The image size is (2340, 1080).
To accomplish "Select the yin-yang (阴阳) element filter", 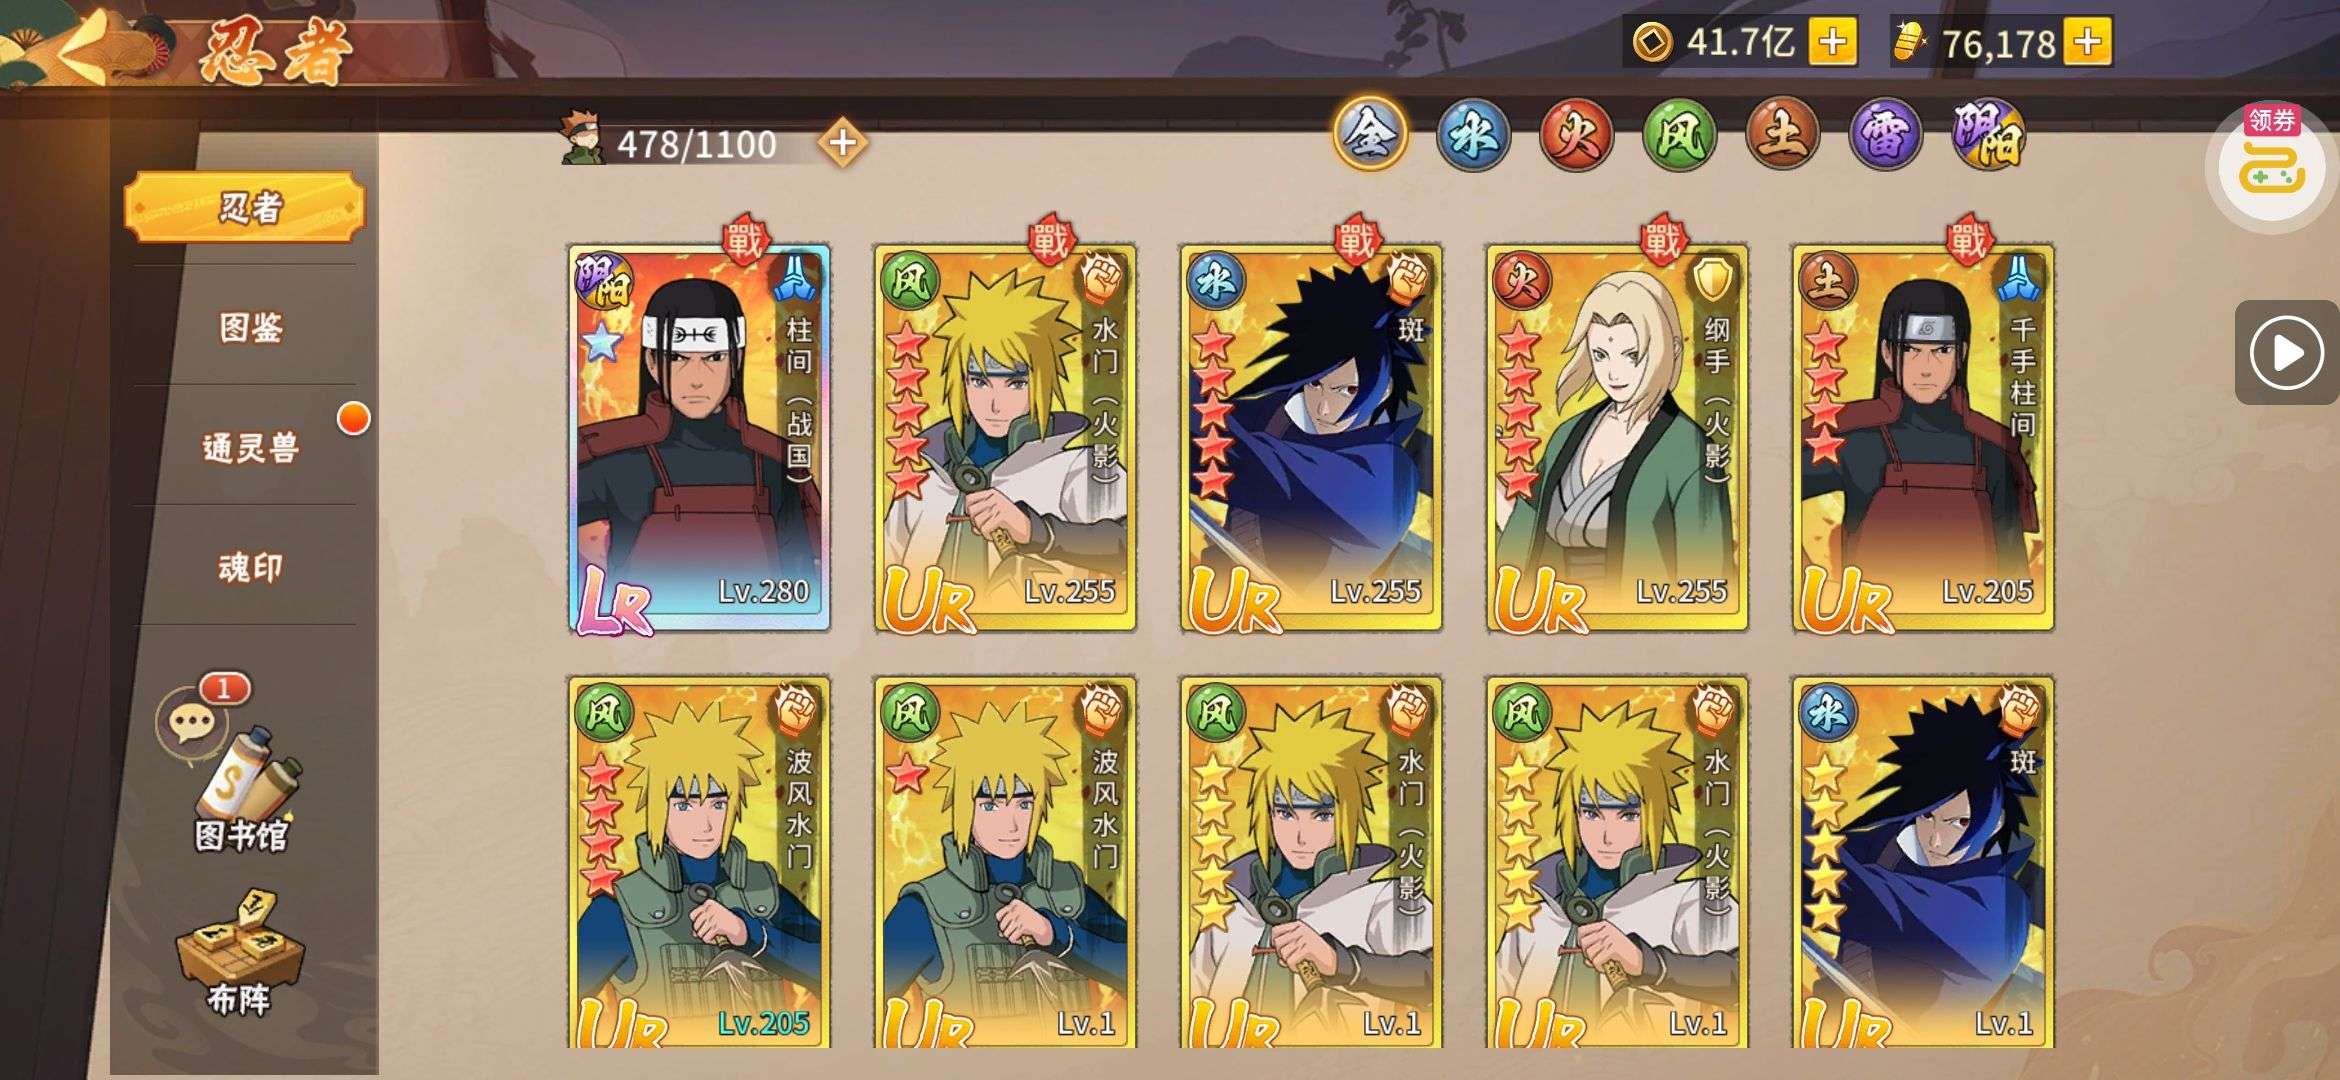I will coord(1989,136).
